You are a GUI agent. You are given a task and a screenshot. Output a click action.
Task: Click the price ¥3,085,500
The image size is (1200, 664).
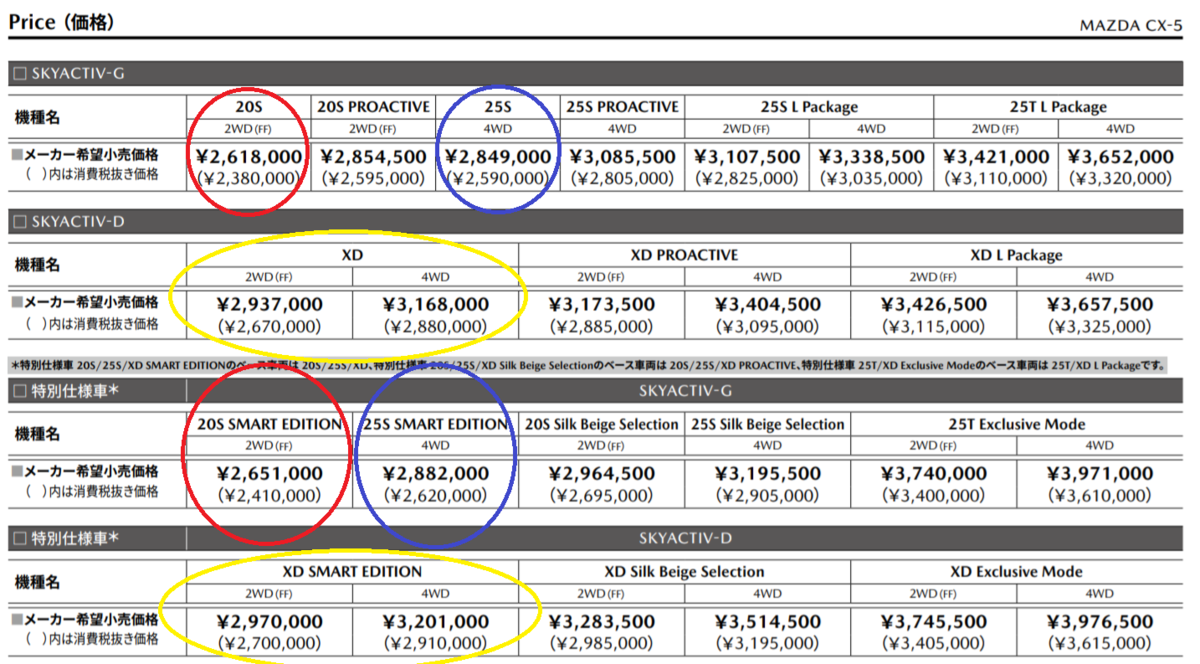coord(622,157)
